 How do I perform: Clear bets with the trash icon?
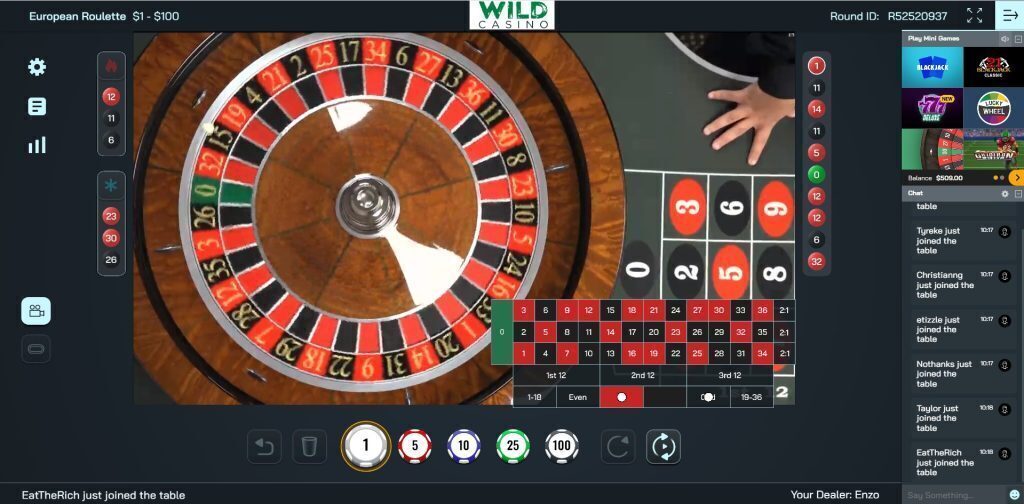point(310,447)
